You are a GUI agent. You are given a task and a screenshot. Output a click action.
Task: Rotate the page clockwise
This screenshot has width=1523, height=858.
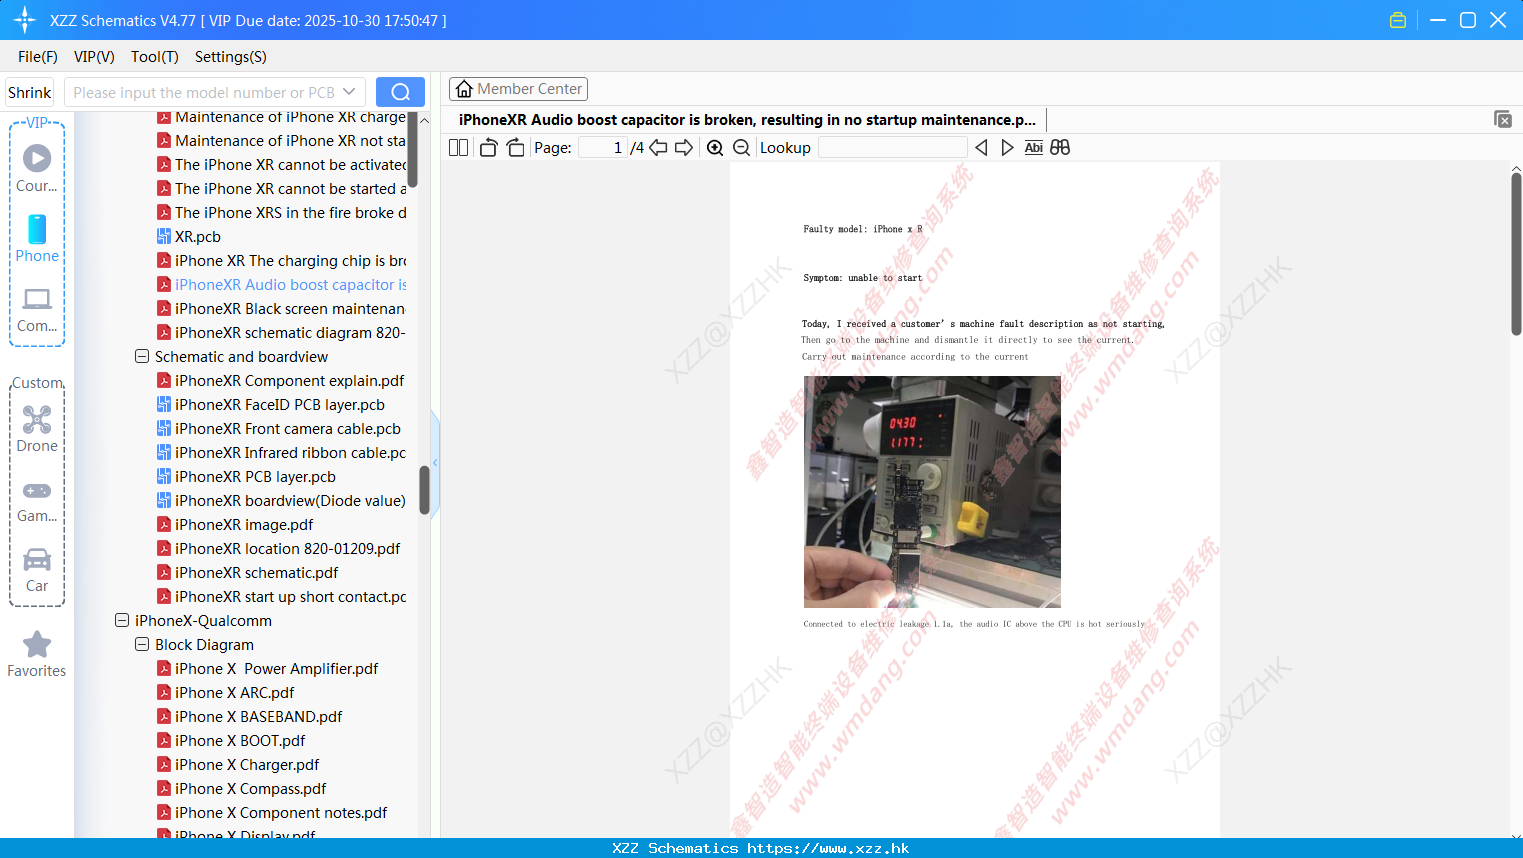[x=515, y=147]
